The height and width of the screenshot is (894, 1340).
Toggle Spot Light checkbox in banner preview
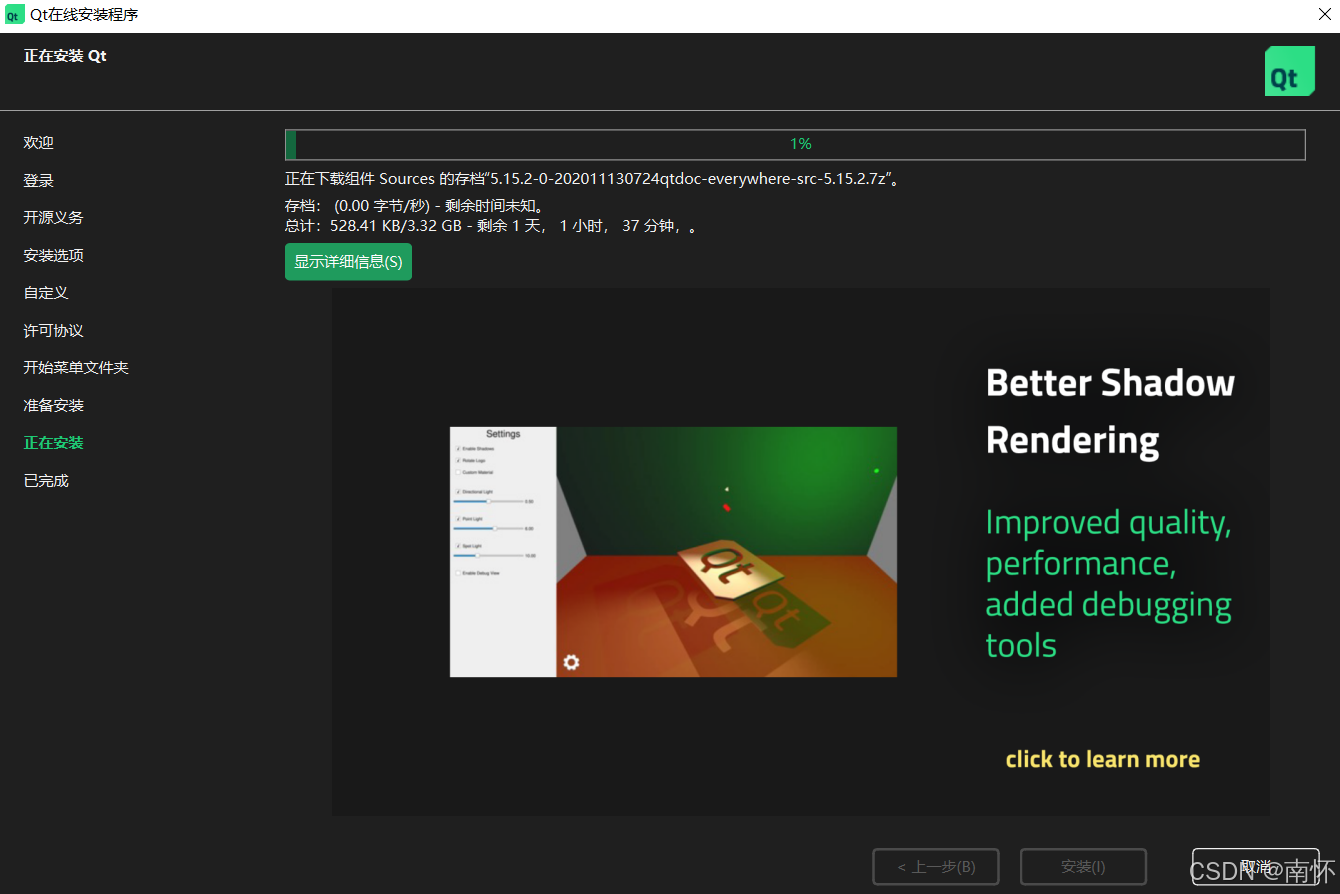(x=458, y=546)
